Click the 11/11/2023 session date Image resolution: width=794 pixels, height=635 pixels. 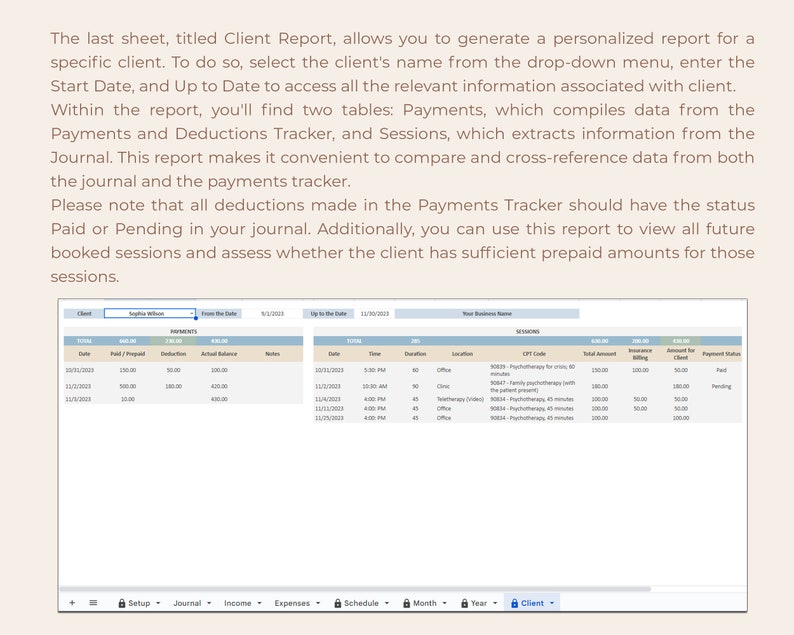(329, 409)
